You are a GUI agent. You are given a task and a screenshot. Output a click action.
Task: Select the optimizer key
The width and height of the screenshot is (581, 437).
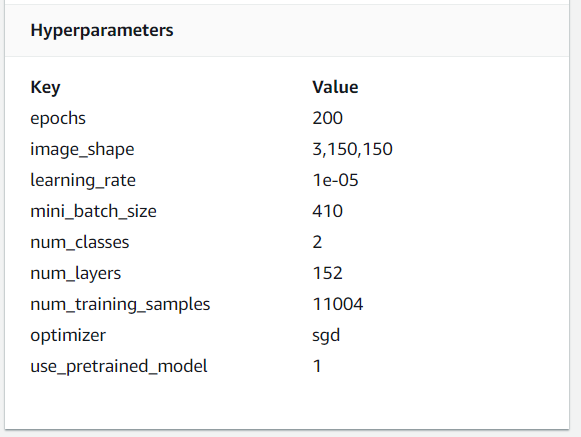coord(68,336)
